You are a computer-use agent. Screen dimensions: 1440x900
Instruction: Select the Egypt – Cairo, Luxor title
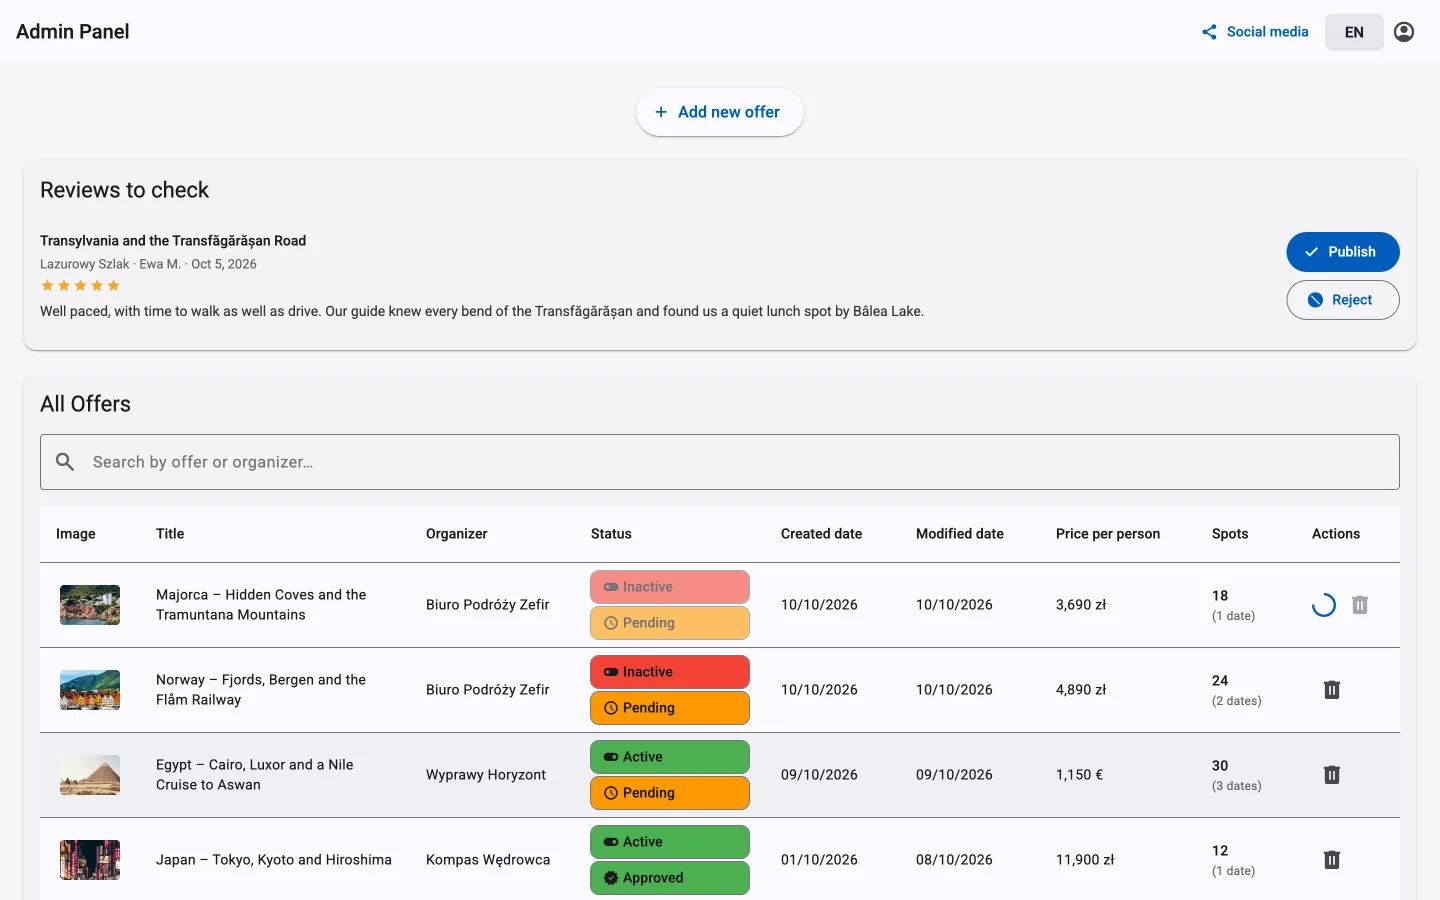coord(255,775)
